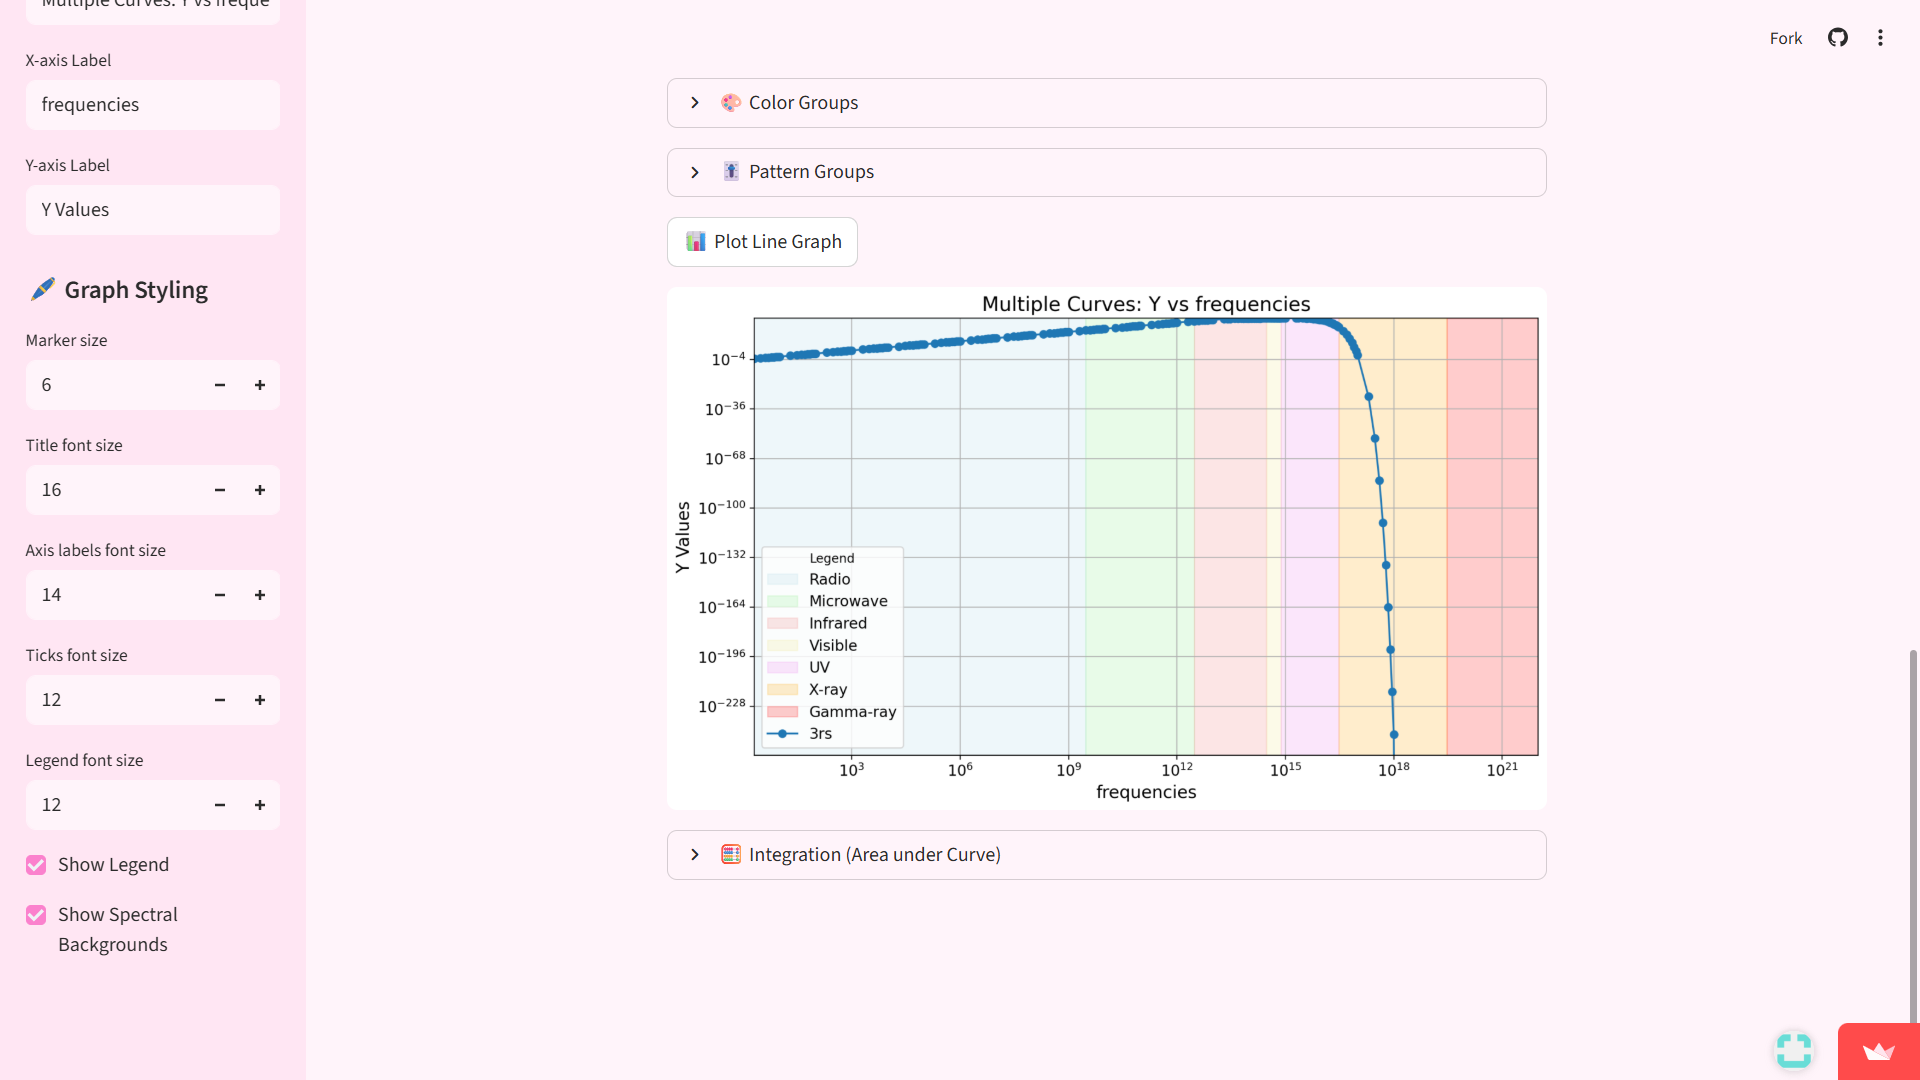Decrease ticks font size with minus

click(220, 700)
